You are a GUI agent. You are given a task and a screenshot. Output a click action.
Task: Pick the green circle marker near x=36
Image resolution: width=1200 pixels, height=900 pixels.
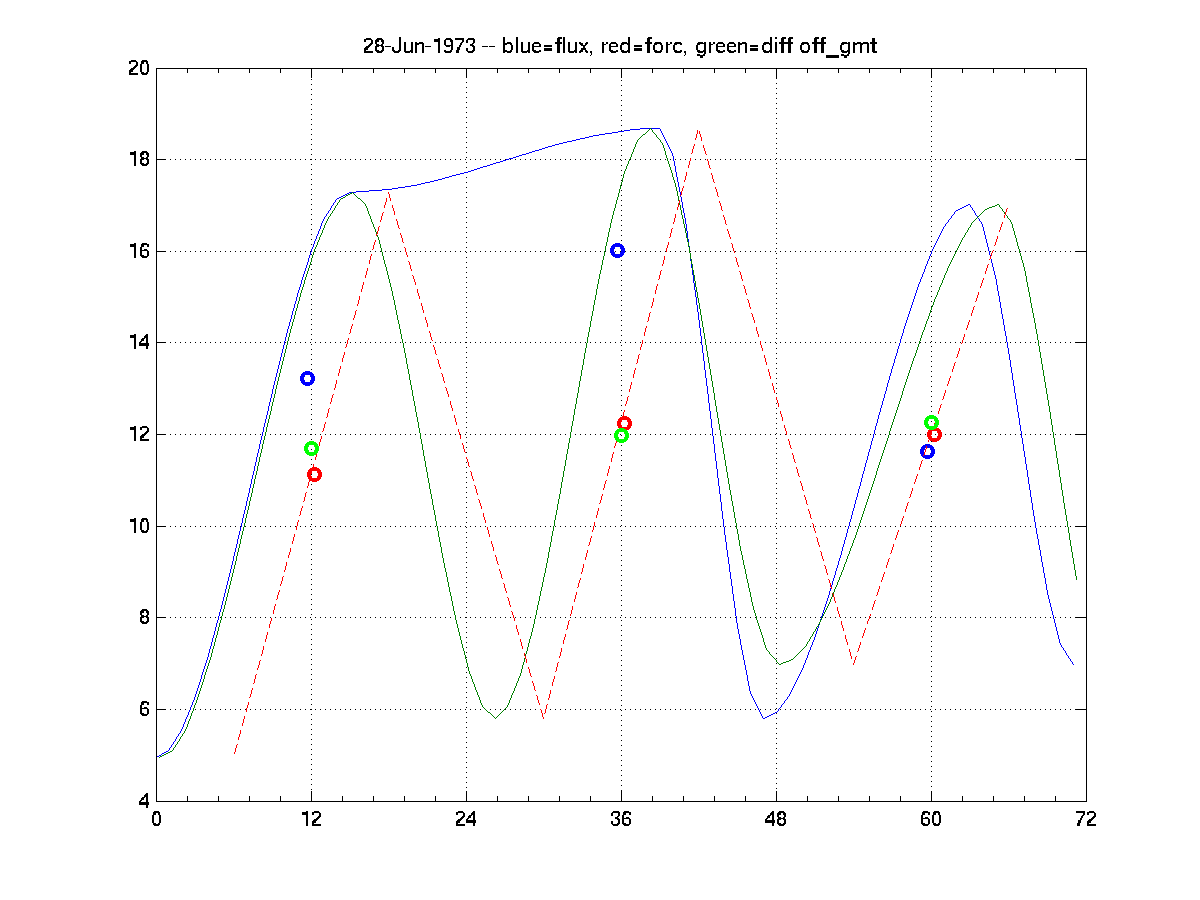coord(621,435)
